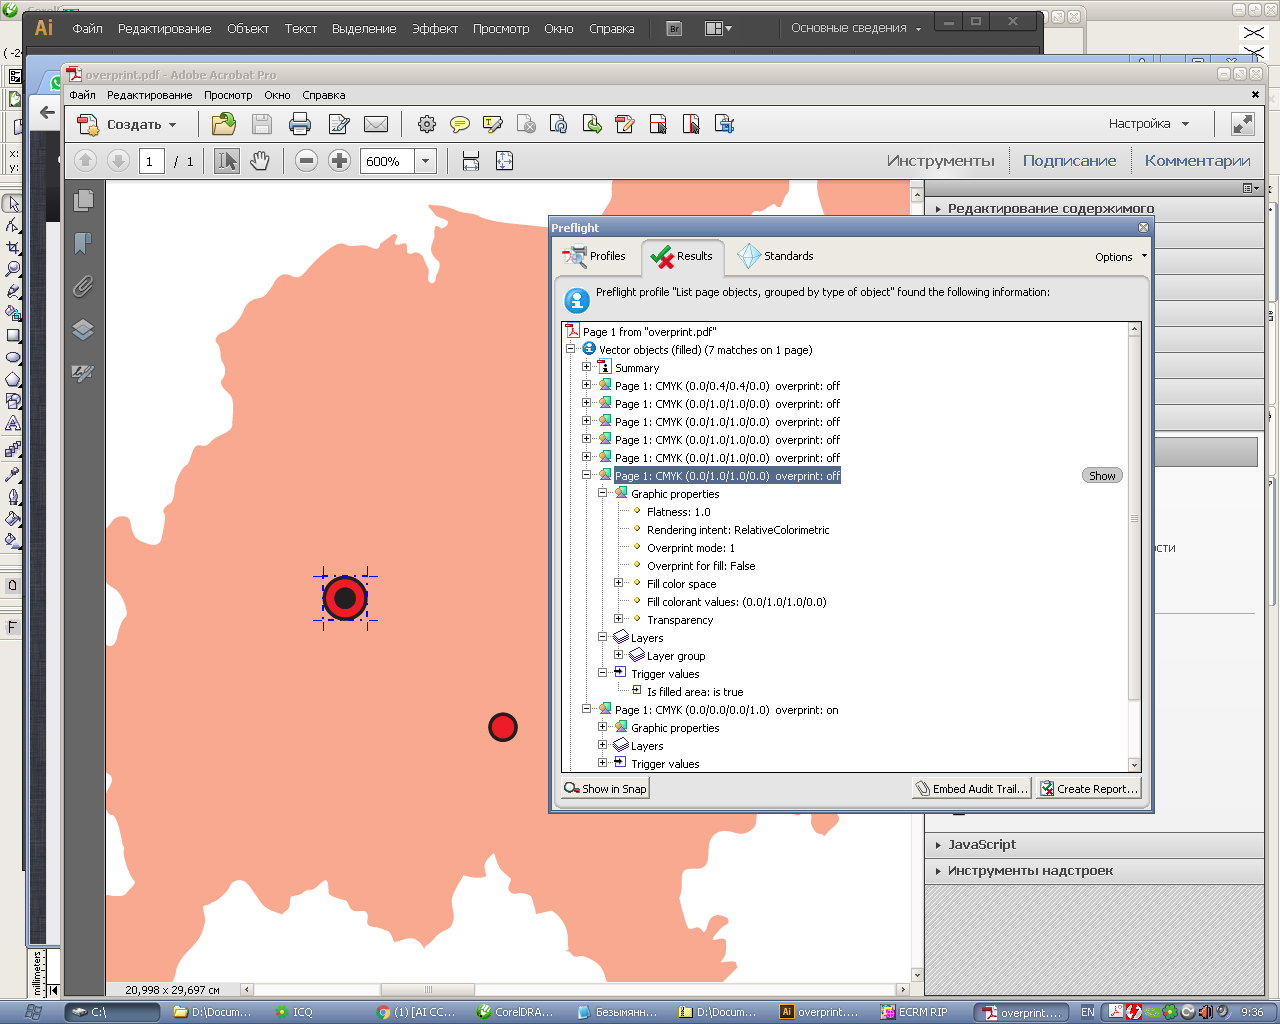The width and height of the screenshot is (1280, 1024).
Task: Expand the Fill color space tree node
Action: [x=618, y=583]
